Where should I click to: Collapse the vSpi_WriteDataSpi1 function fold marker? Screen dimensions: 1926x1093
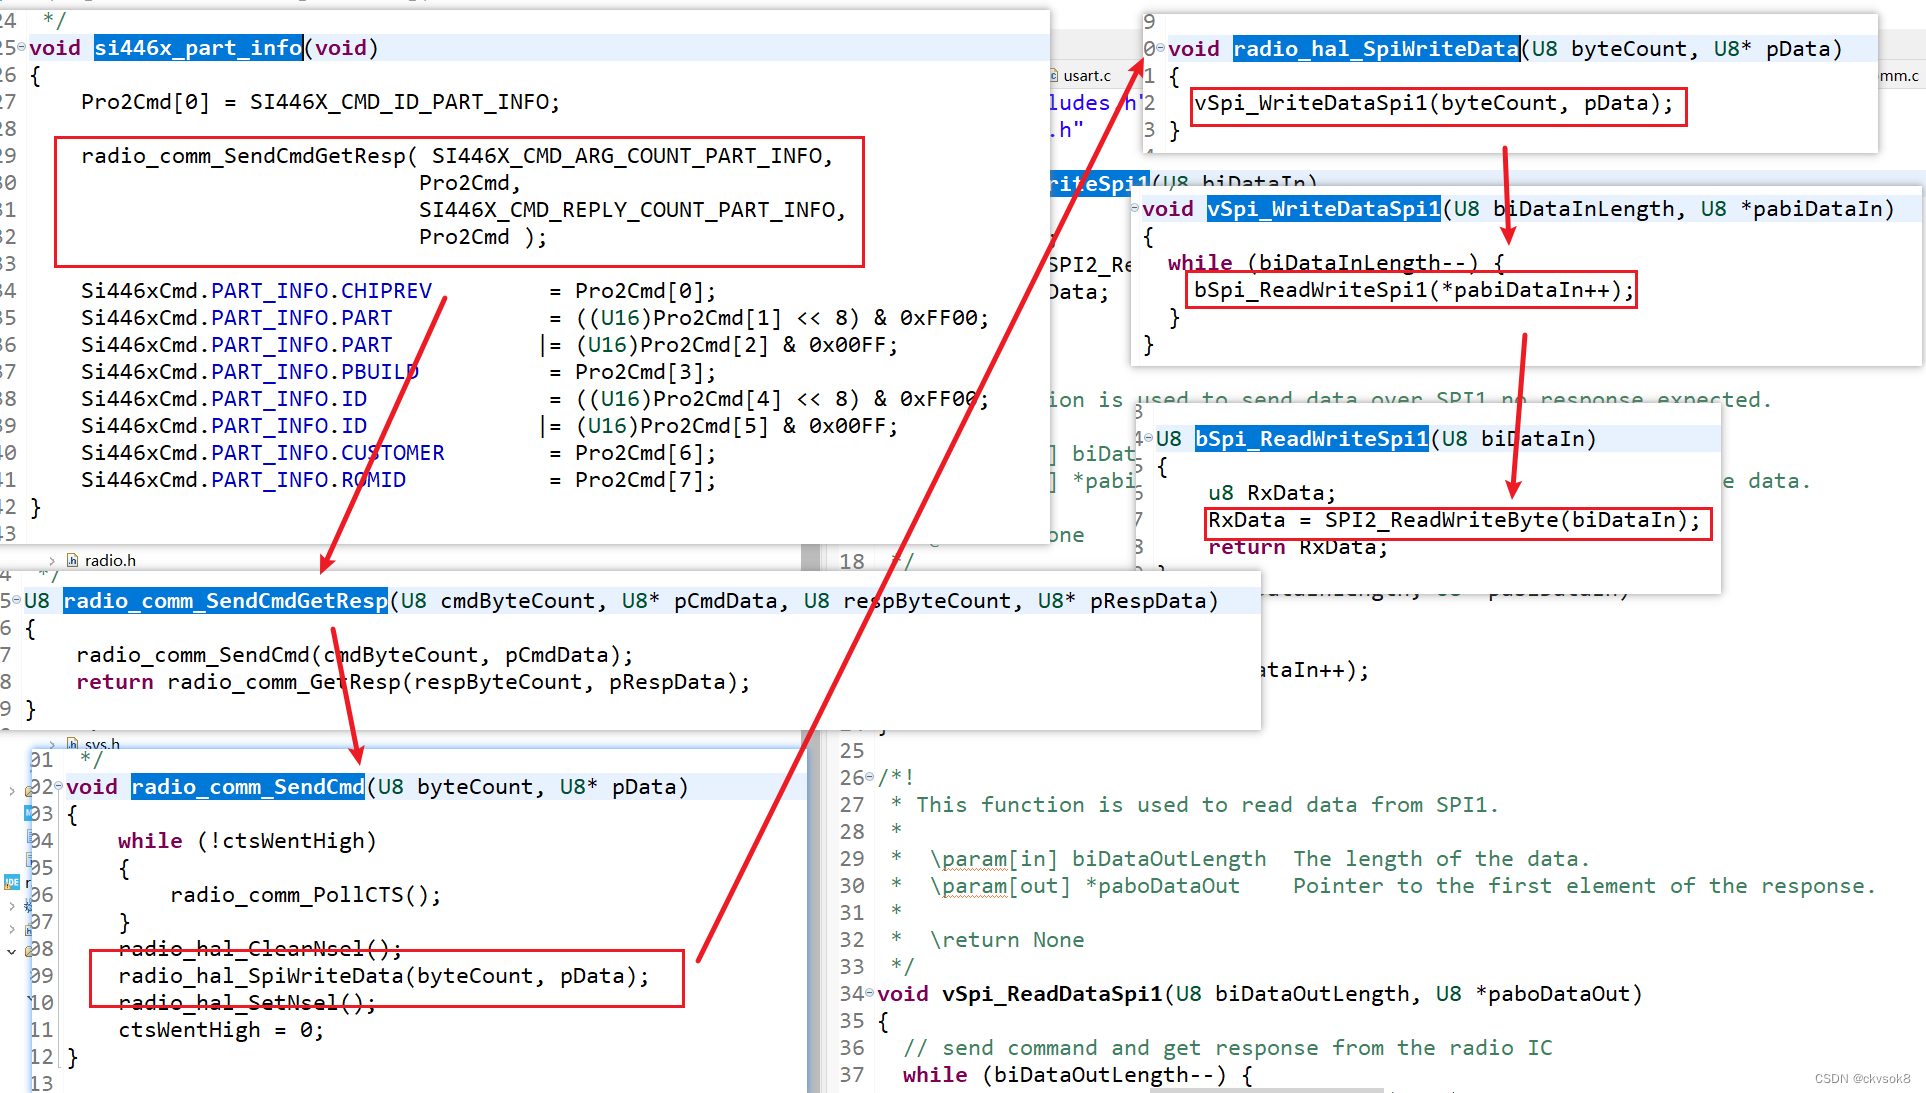(1134, 208)
